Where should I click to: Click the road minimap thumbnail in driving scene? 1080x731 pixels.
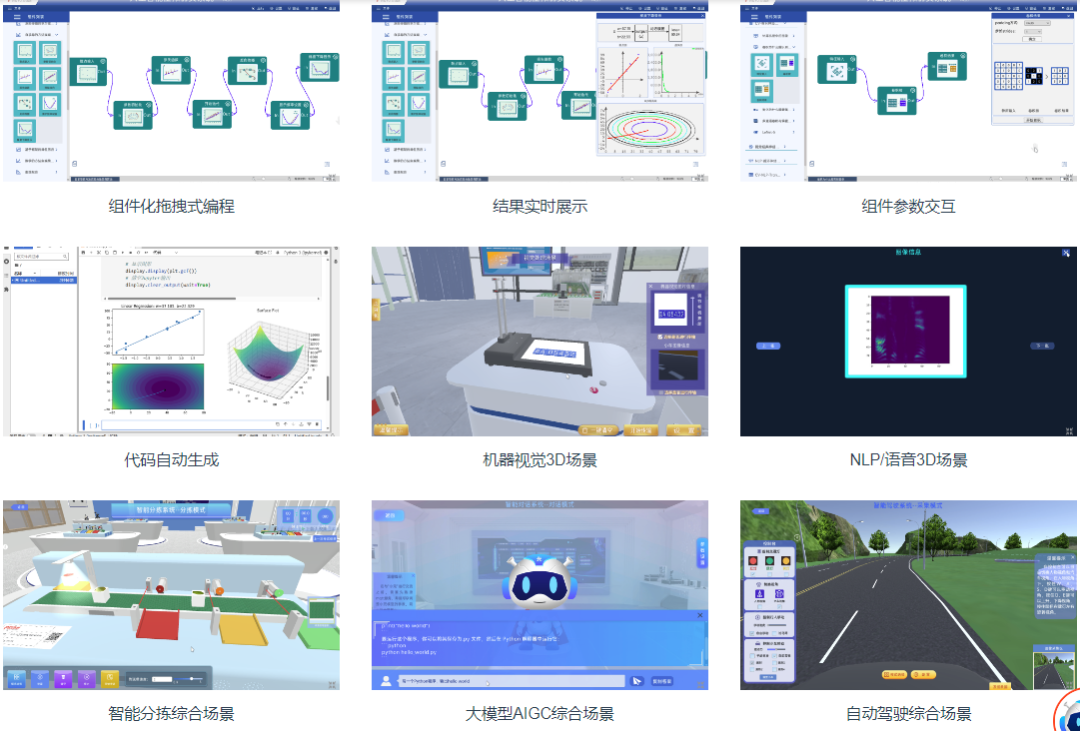1052,667
